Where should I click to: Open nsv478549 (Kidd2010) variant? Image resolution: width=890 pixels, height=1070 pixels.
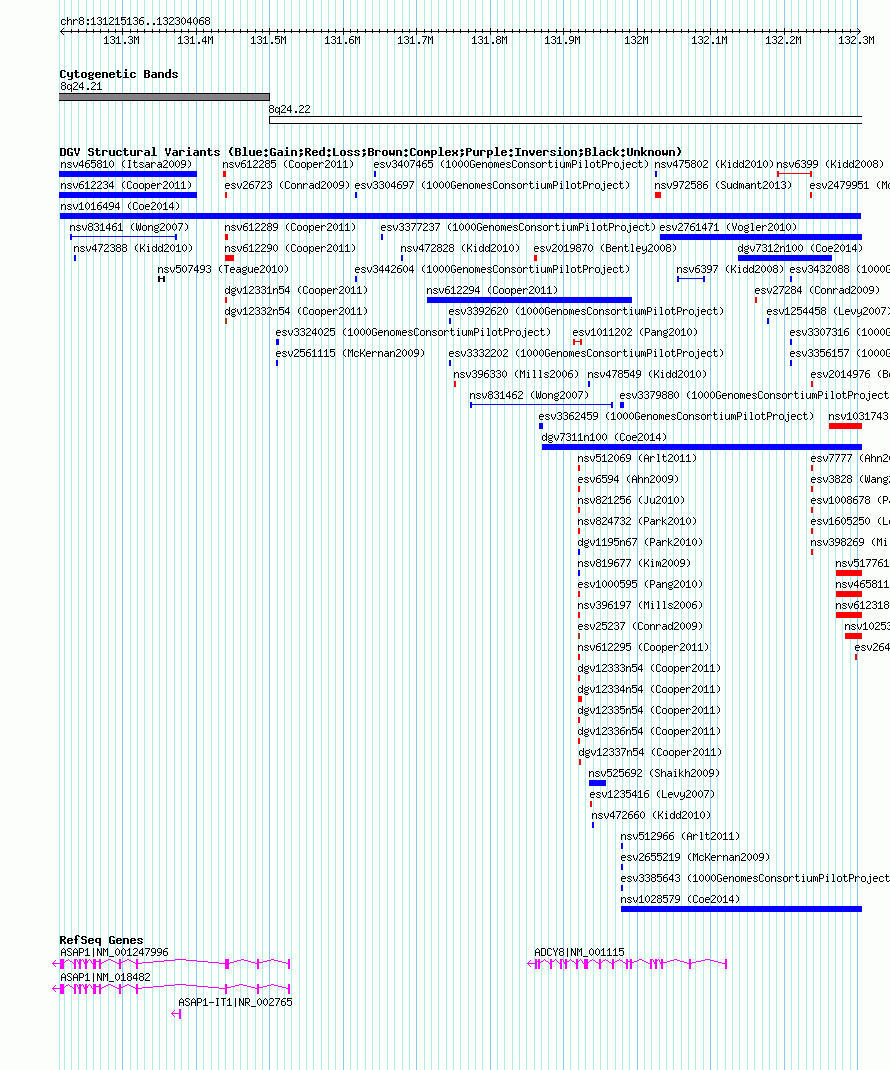647,375
